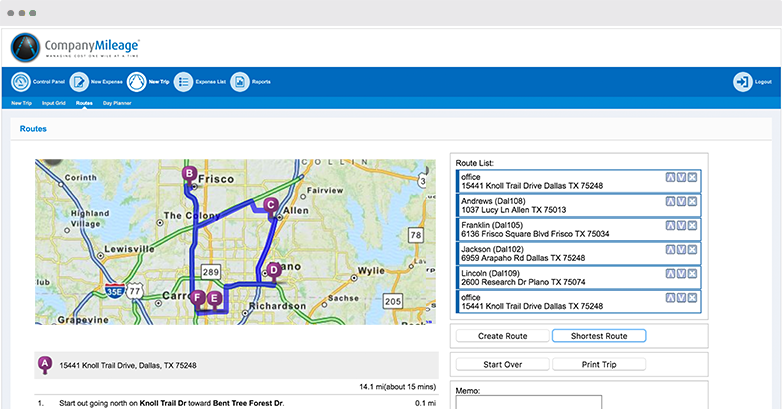Move Jackson (Dal102) stop up
The image size is (782, 409).
pos(670,249)
